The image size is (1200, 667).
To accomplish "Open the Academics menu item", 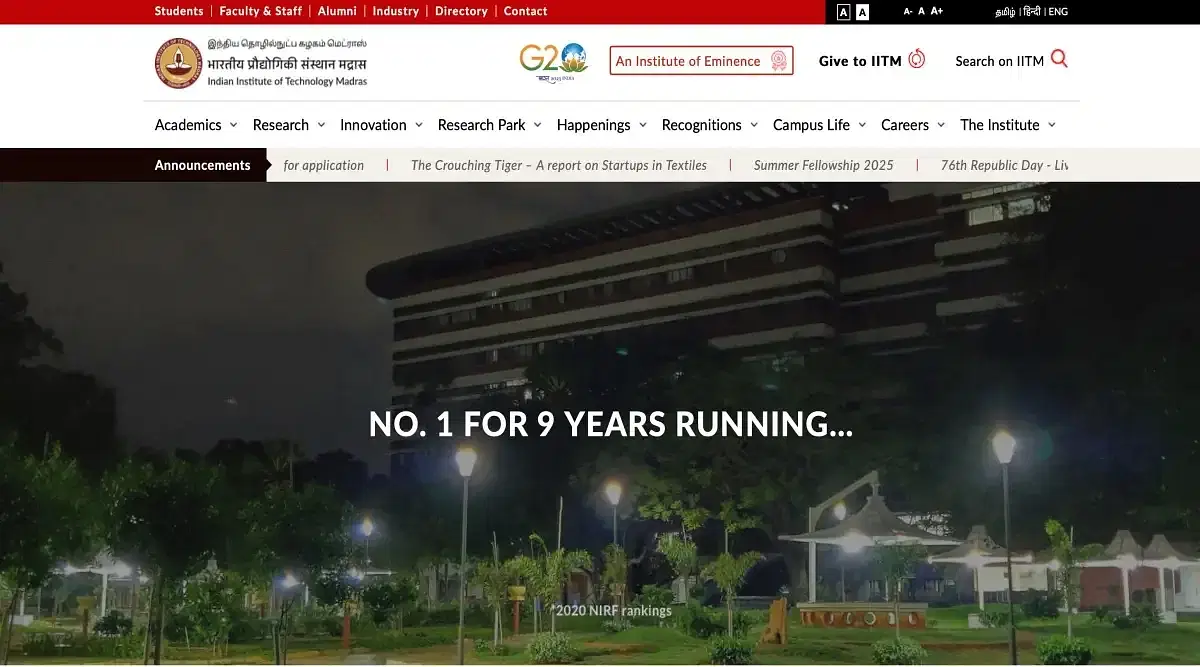I will [x=188, y=125].
